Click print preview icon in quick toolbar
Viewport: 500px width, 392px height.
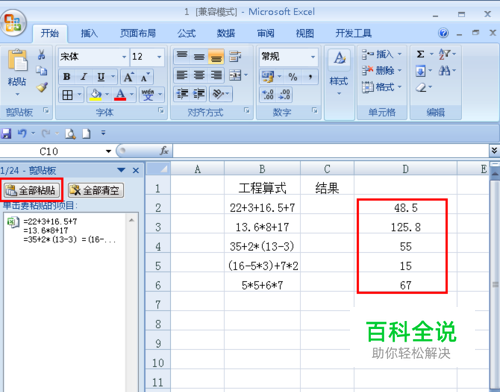(x=70, y=133)
